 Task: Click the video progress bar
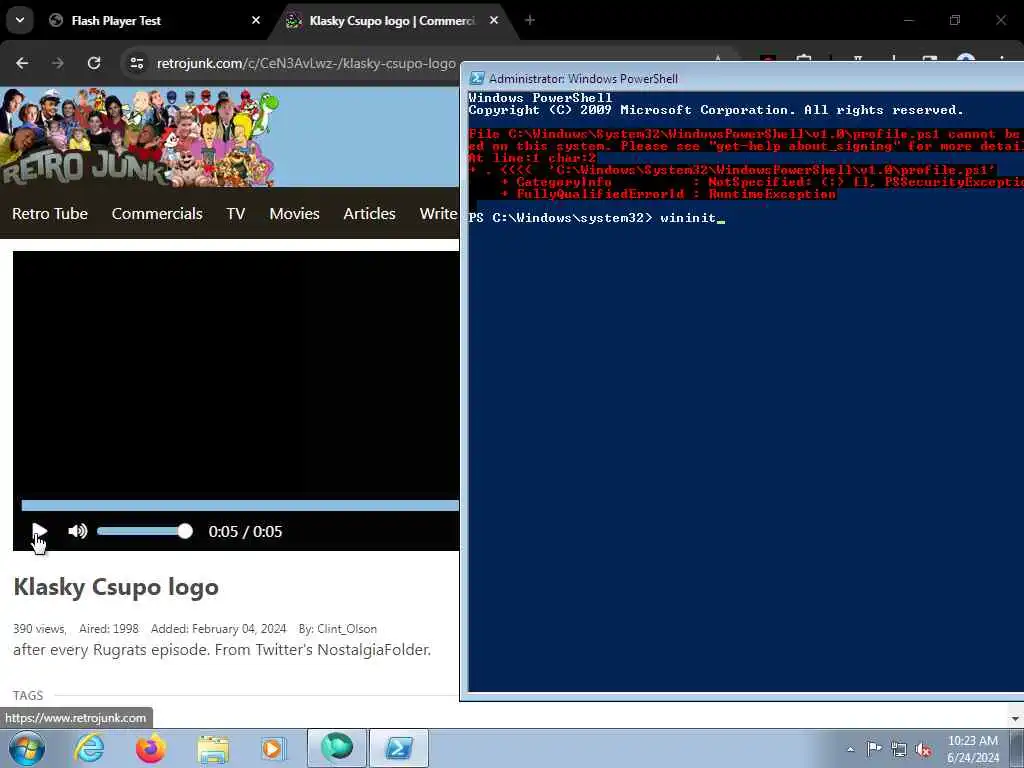coord(240,505)
